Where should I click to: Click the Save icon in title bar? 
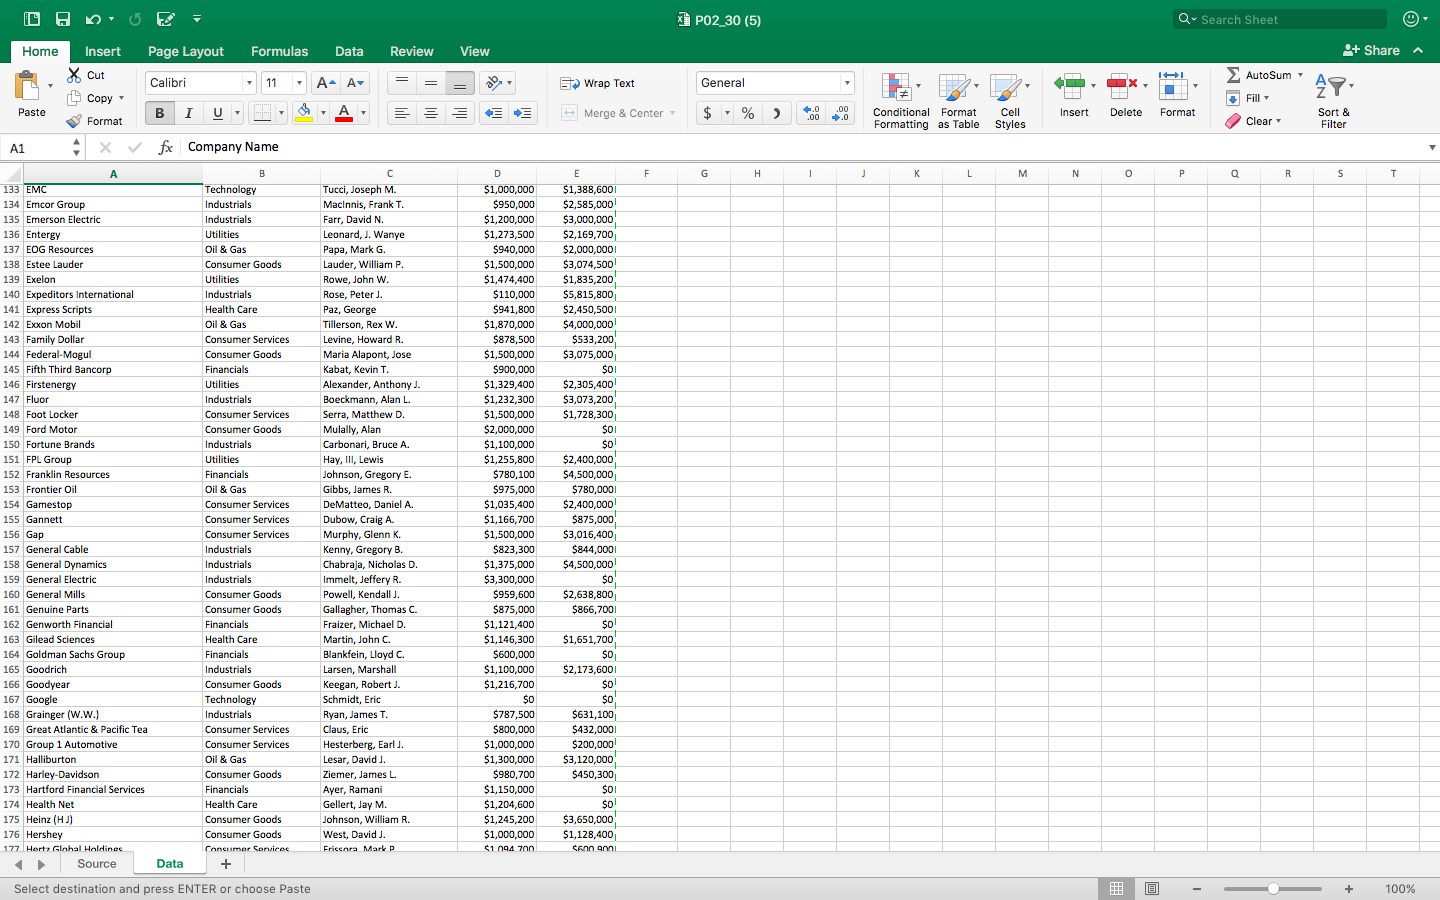(x=63, y=19)
